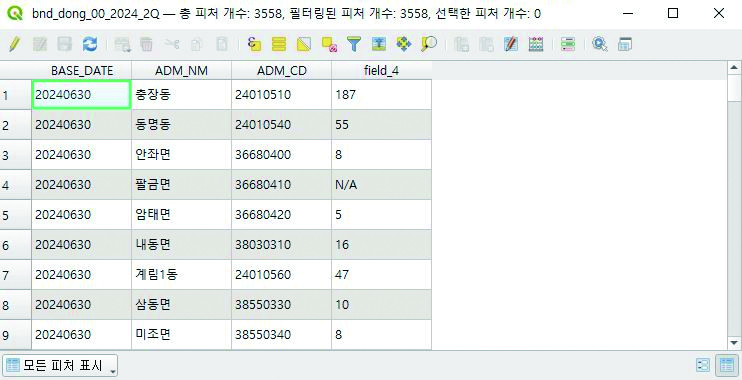Click the Delete field icon
The height and width of the screenshot is (380, 742).
tap(486, 44)
